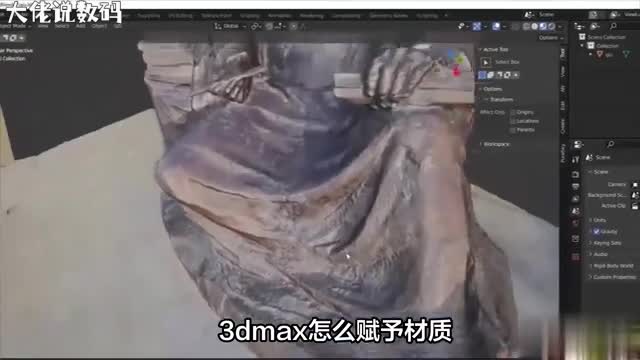Enable the Locations checkbox

coord(513,121)
